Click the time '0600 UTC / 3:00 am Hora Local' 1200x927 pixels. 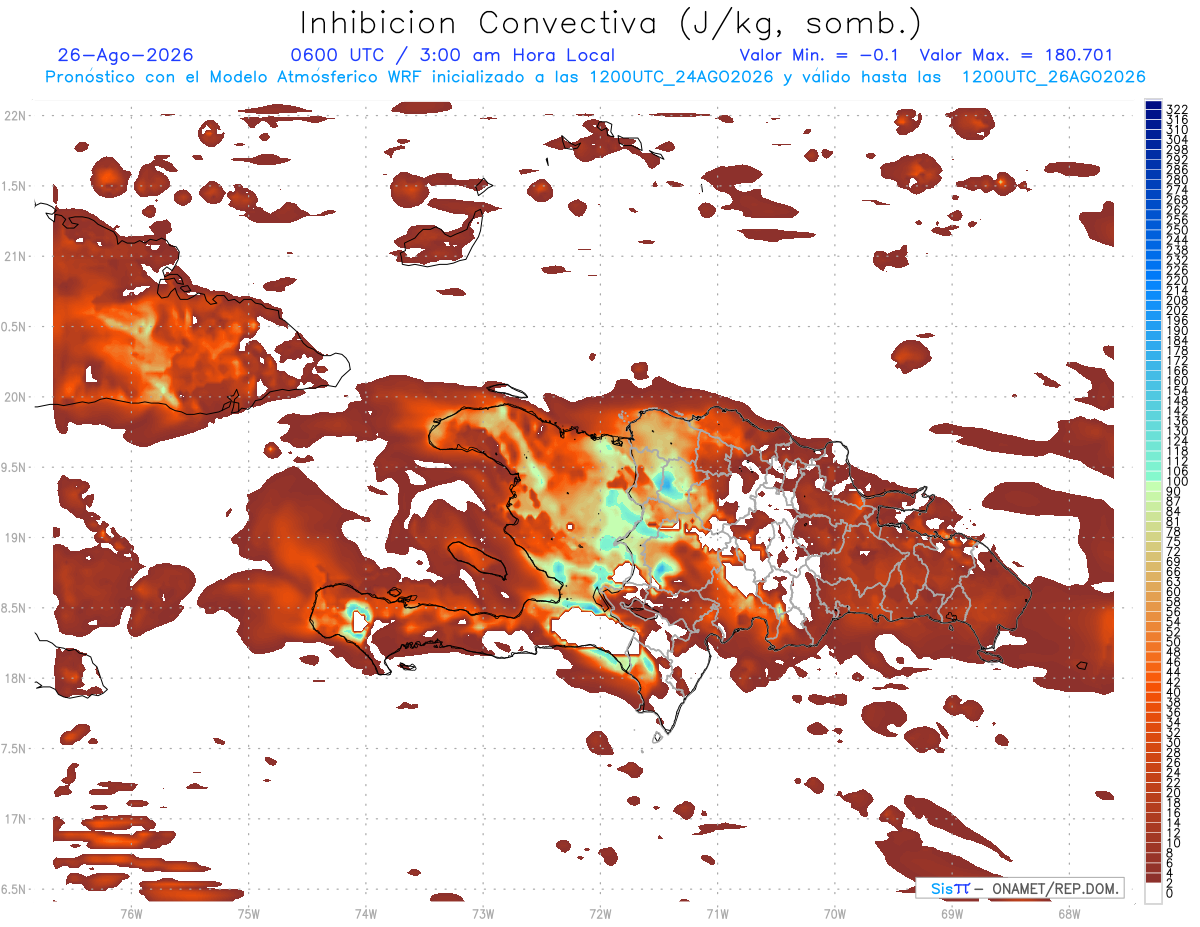(453, 55)
